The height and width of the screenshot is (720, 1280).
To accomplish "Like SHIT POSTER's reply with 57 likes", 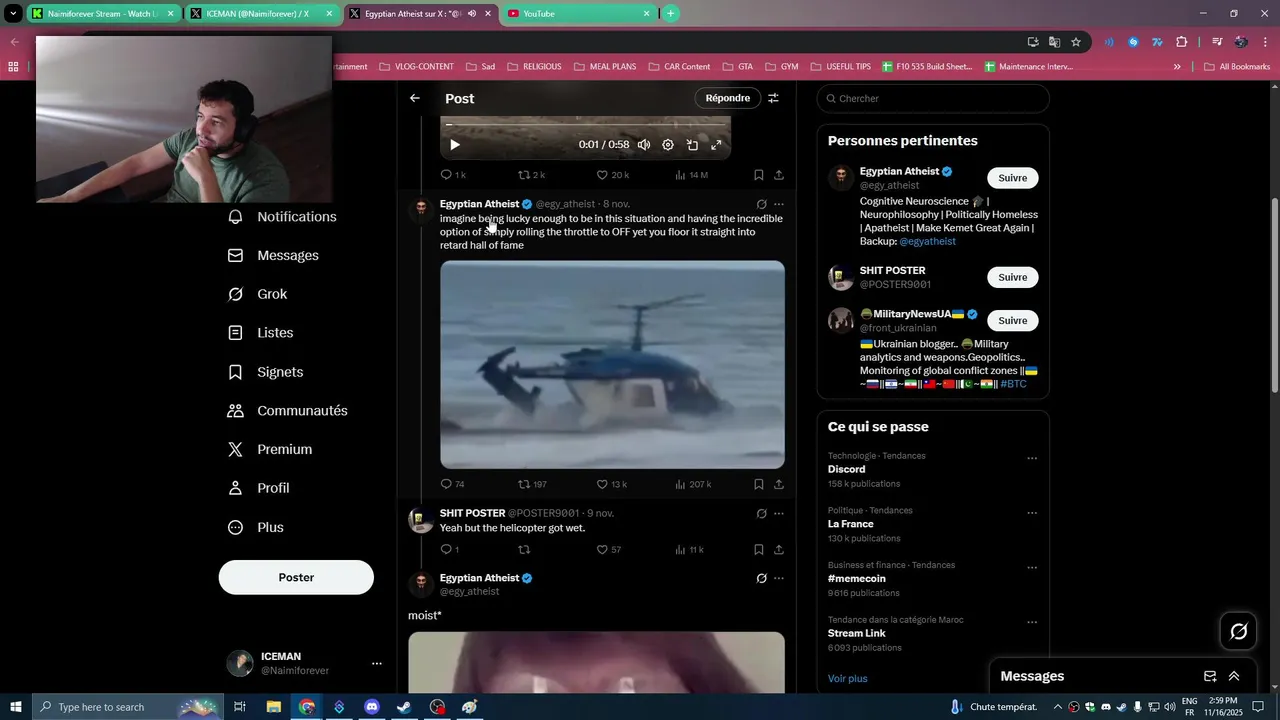I will pyautogui.click(x=609, y=550).
